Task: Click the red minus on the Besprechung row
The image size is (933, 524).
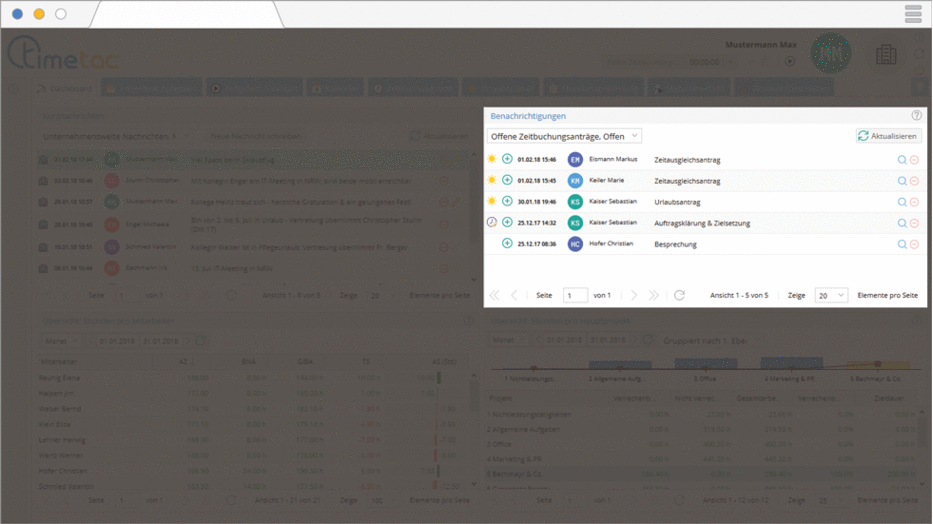Action: (x=914, y=244)
